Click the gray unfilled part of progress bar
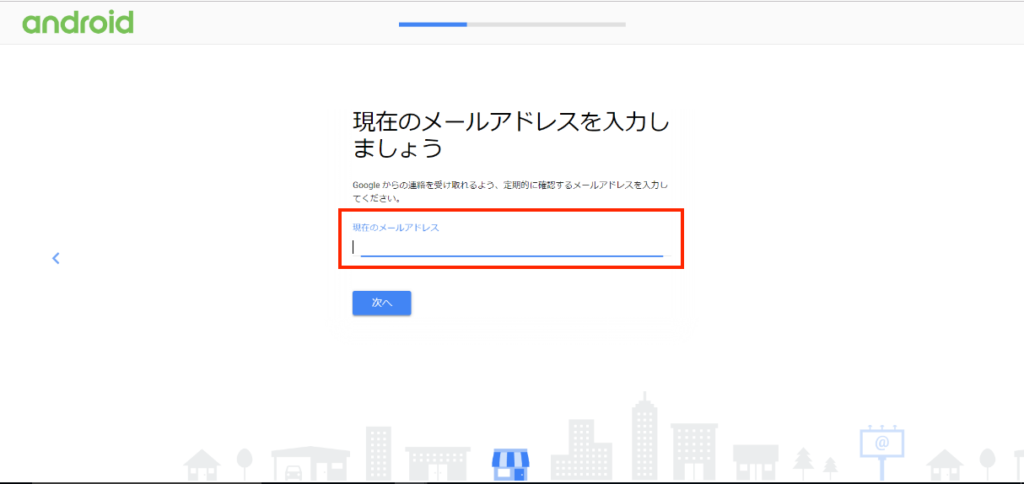The image size is (1024, 484). (546, 24)
